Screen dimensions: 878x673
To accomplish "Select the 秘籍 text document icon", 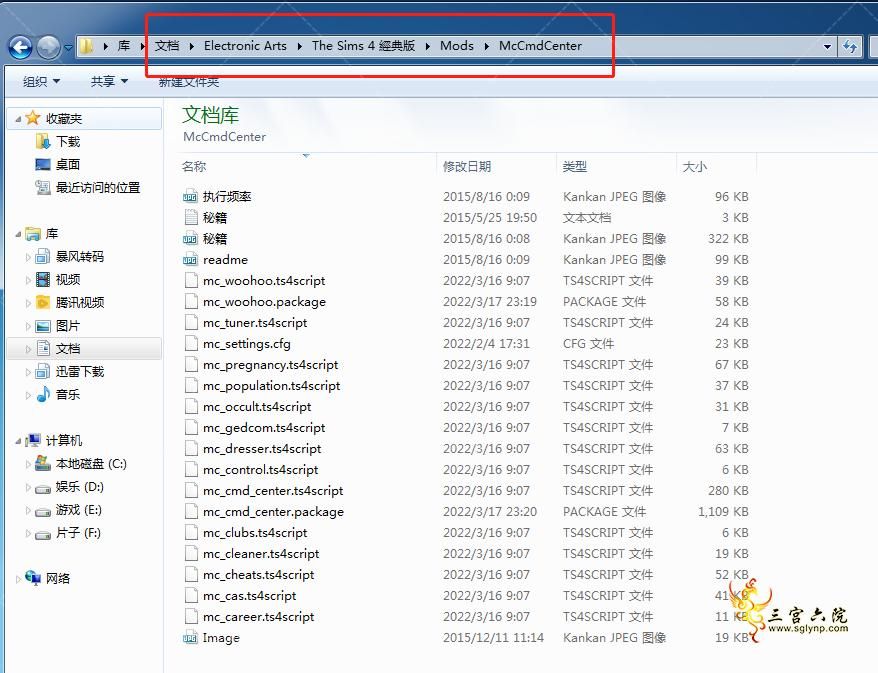I will (191, 217).
